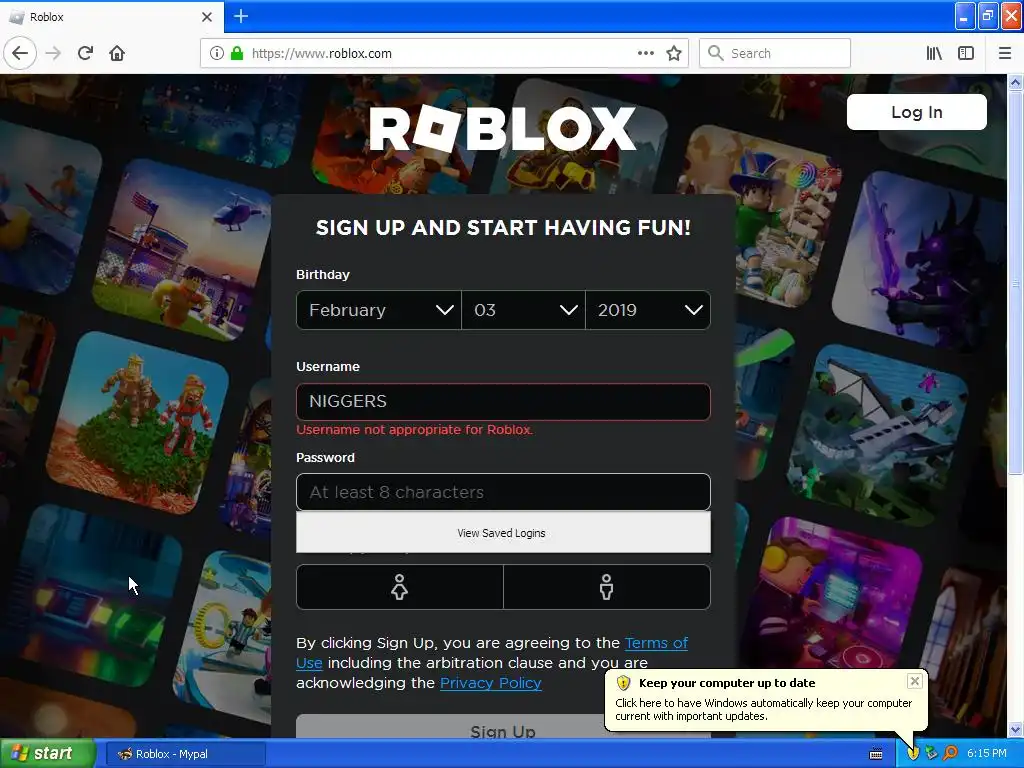1024x768 pixels.
Task: Select the female gender icon
Action: (x=399, y=587)
